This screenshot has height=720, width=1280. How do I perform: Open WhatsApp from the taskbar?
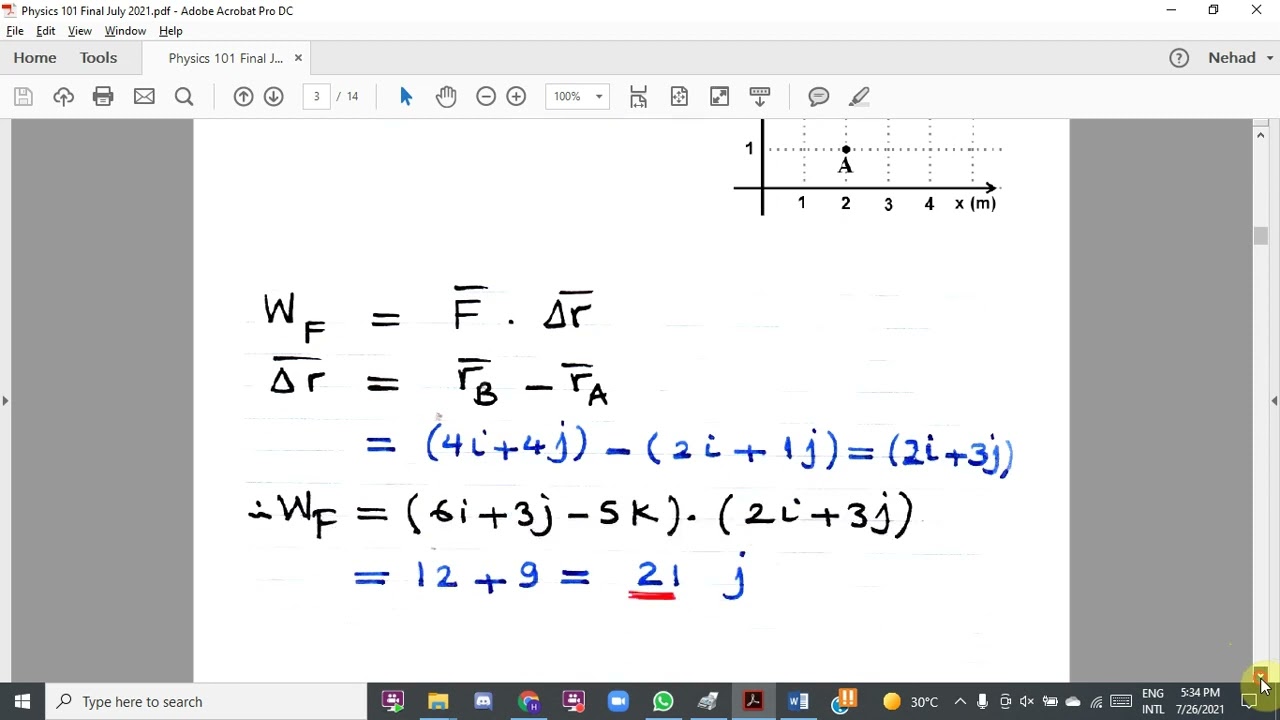(x=663, y=701)
